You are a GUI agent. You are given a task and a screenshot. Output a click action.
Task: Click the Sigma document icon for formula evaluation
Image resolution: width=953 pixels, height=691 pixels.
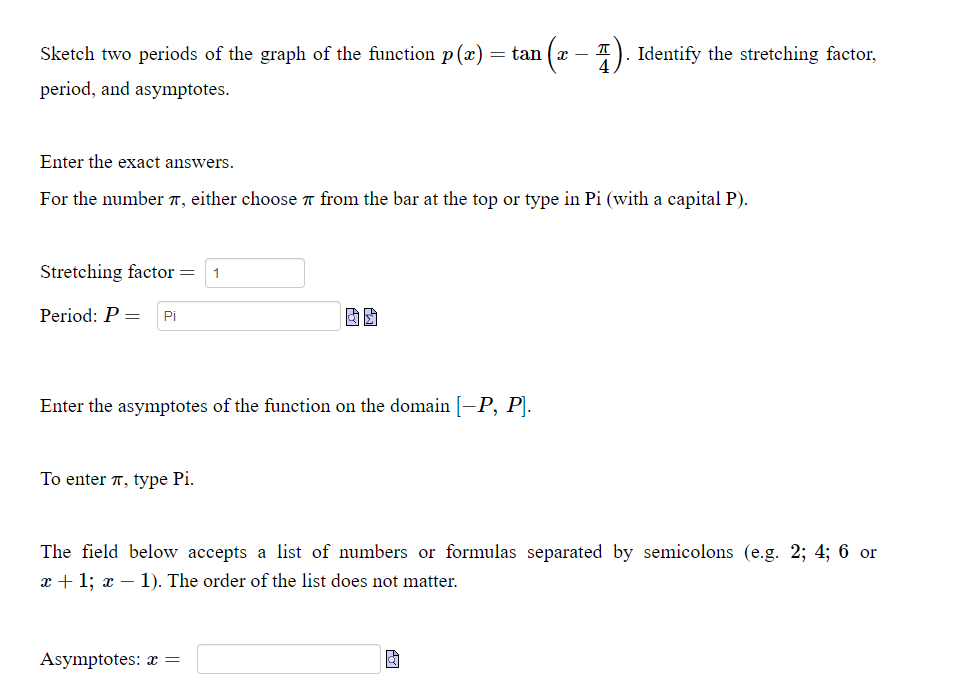(x=370, y=316)
